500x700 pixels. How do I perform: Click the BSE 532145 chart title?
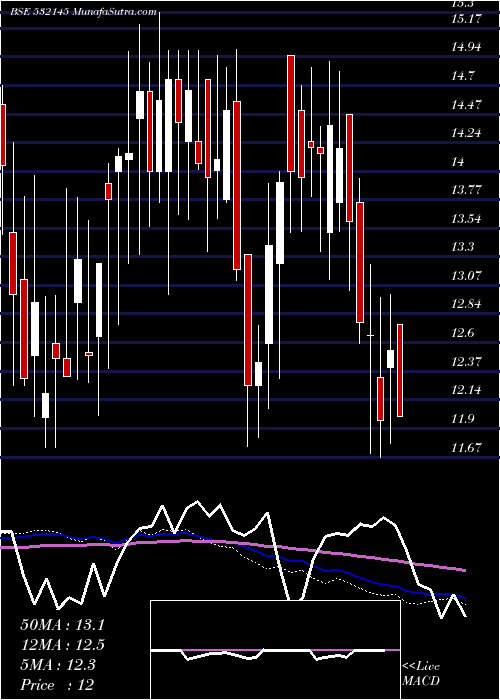pos(84,12)
